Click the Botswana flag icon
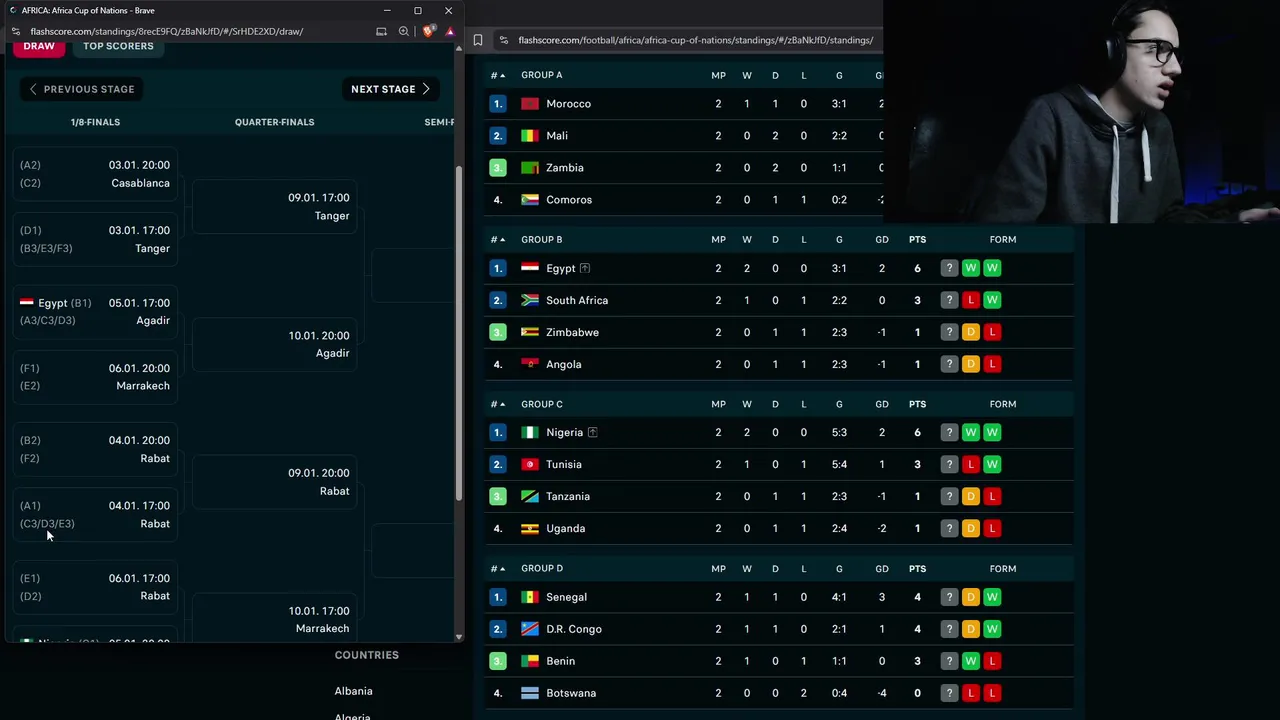1280x720 pixels. pos(530,693)
